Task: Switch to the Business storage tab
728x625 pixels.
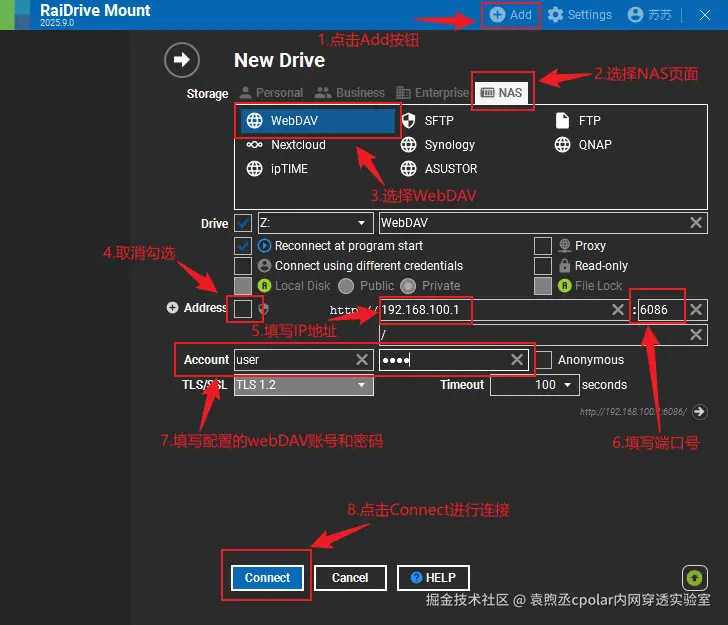Action: [350, 93]
